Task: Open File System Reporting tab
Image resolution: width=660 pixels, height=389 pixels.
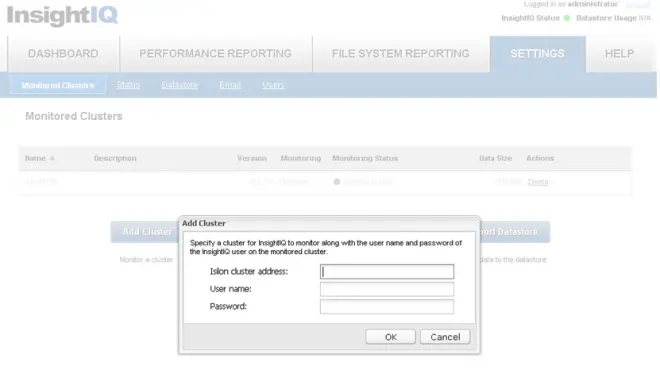Action: (400, 54)
